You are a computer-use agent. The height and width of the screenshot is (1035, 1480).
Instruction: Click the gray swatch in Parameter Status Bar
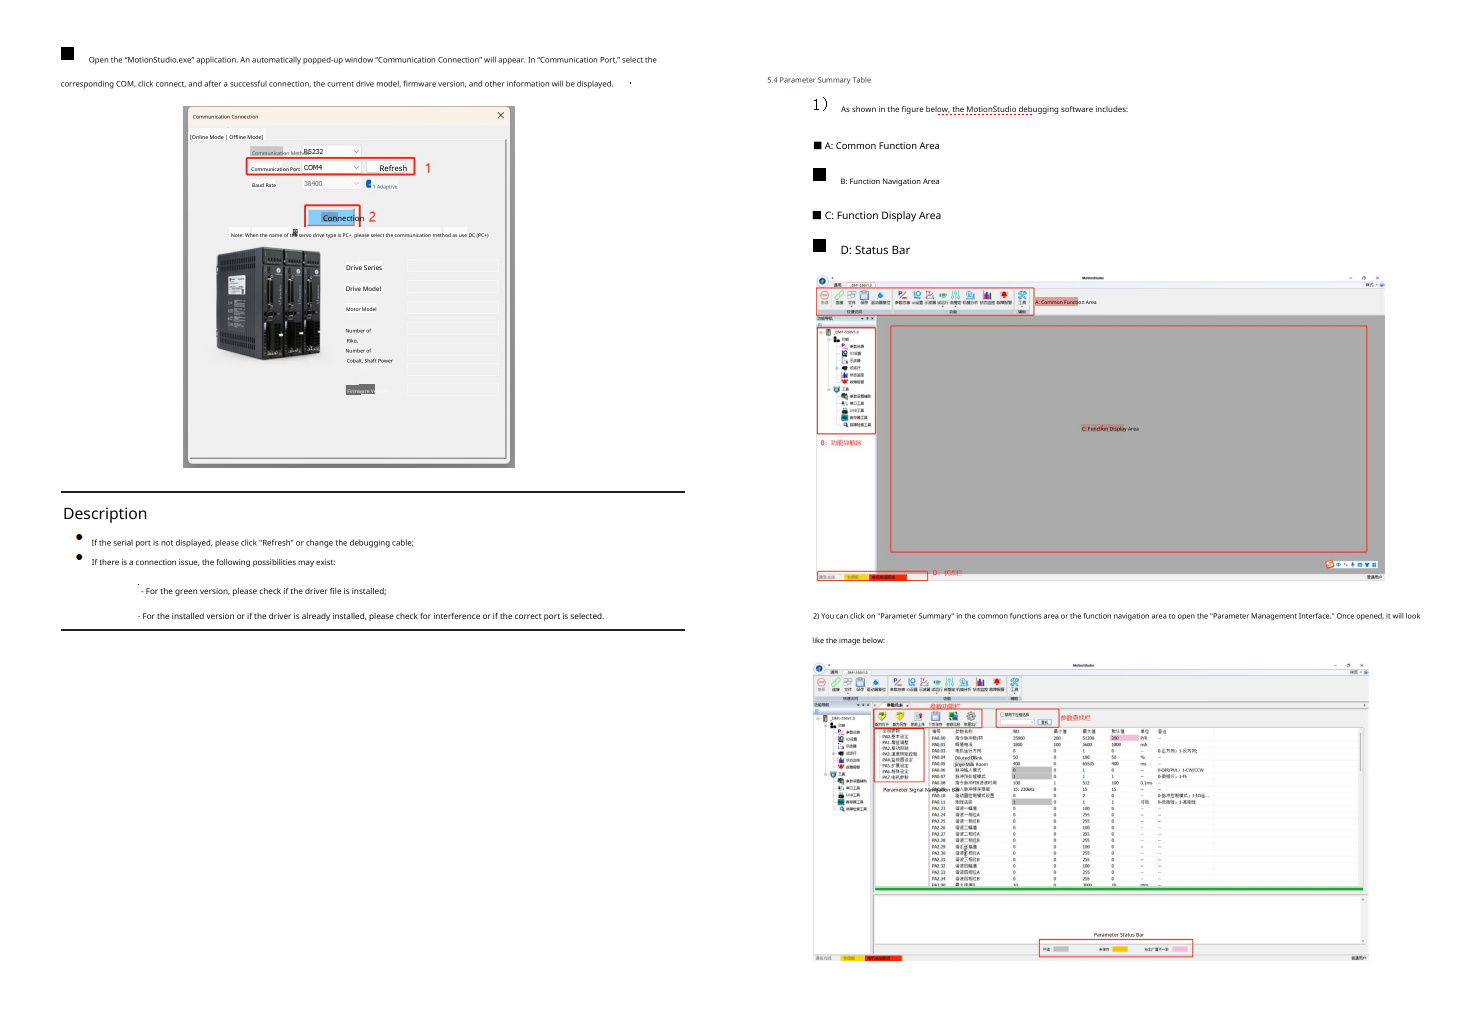pyautogui.click(x=1061, y=949)
